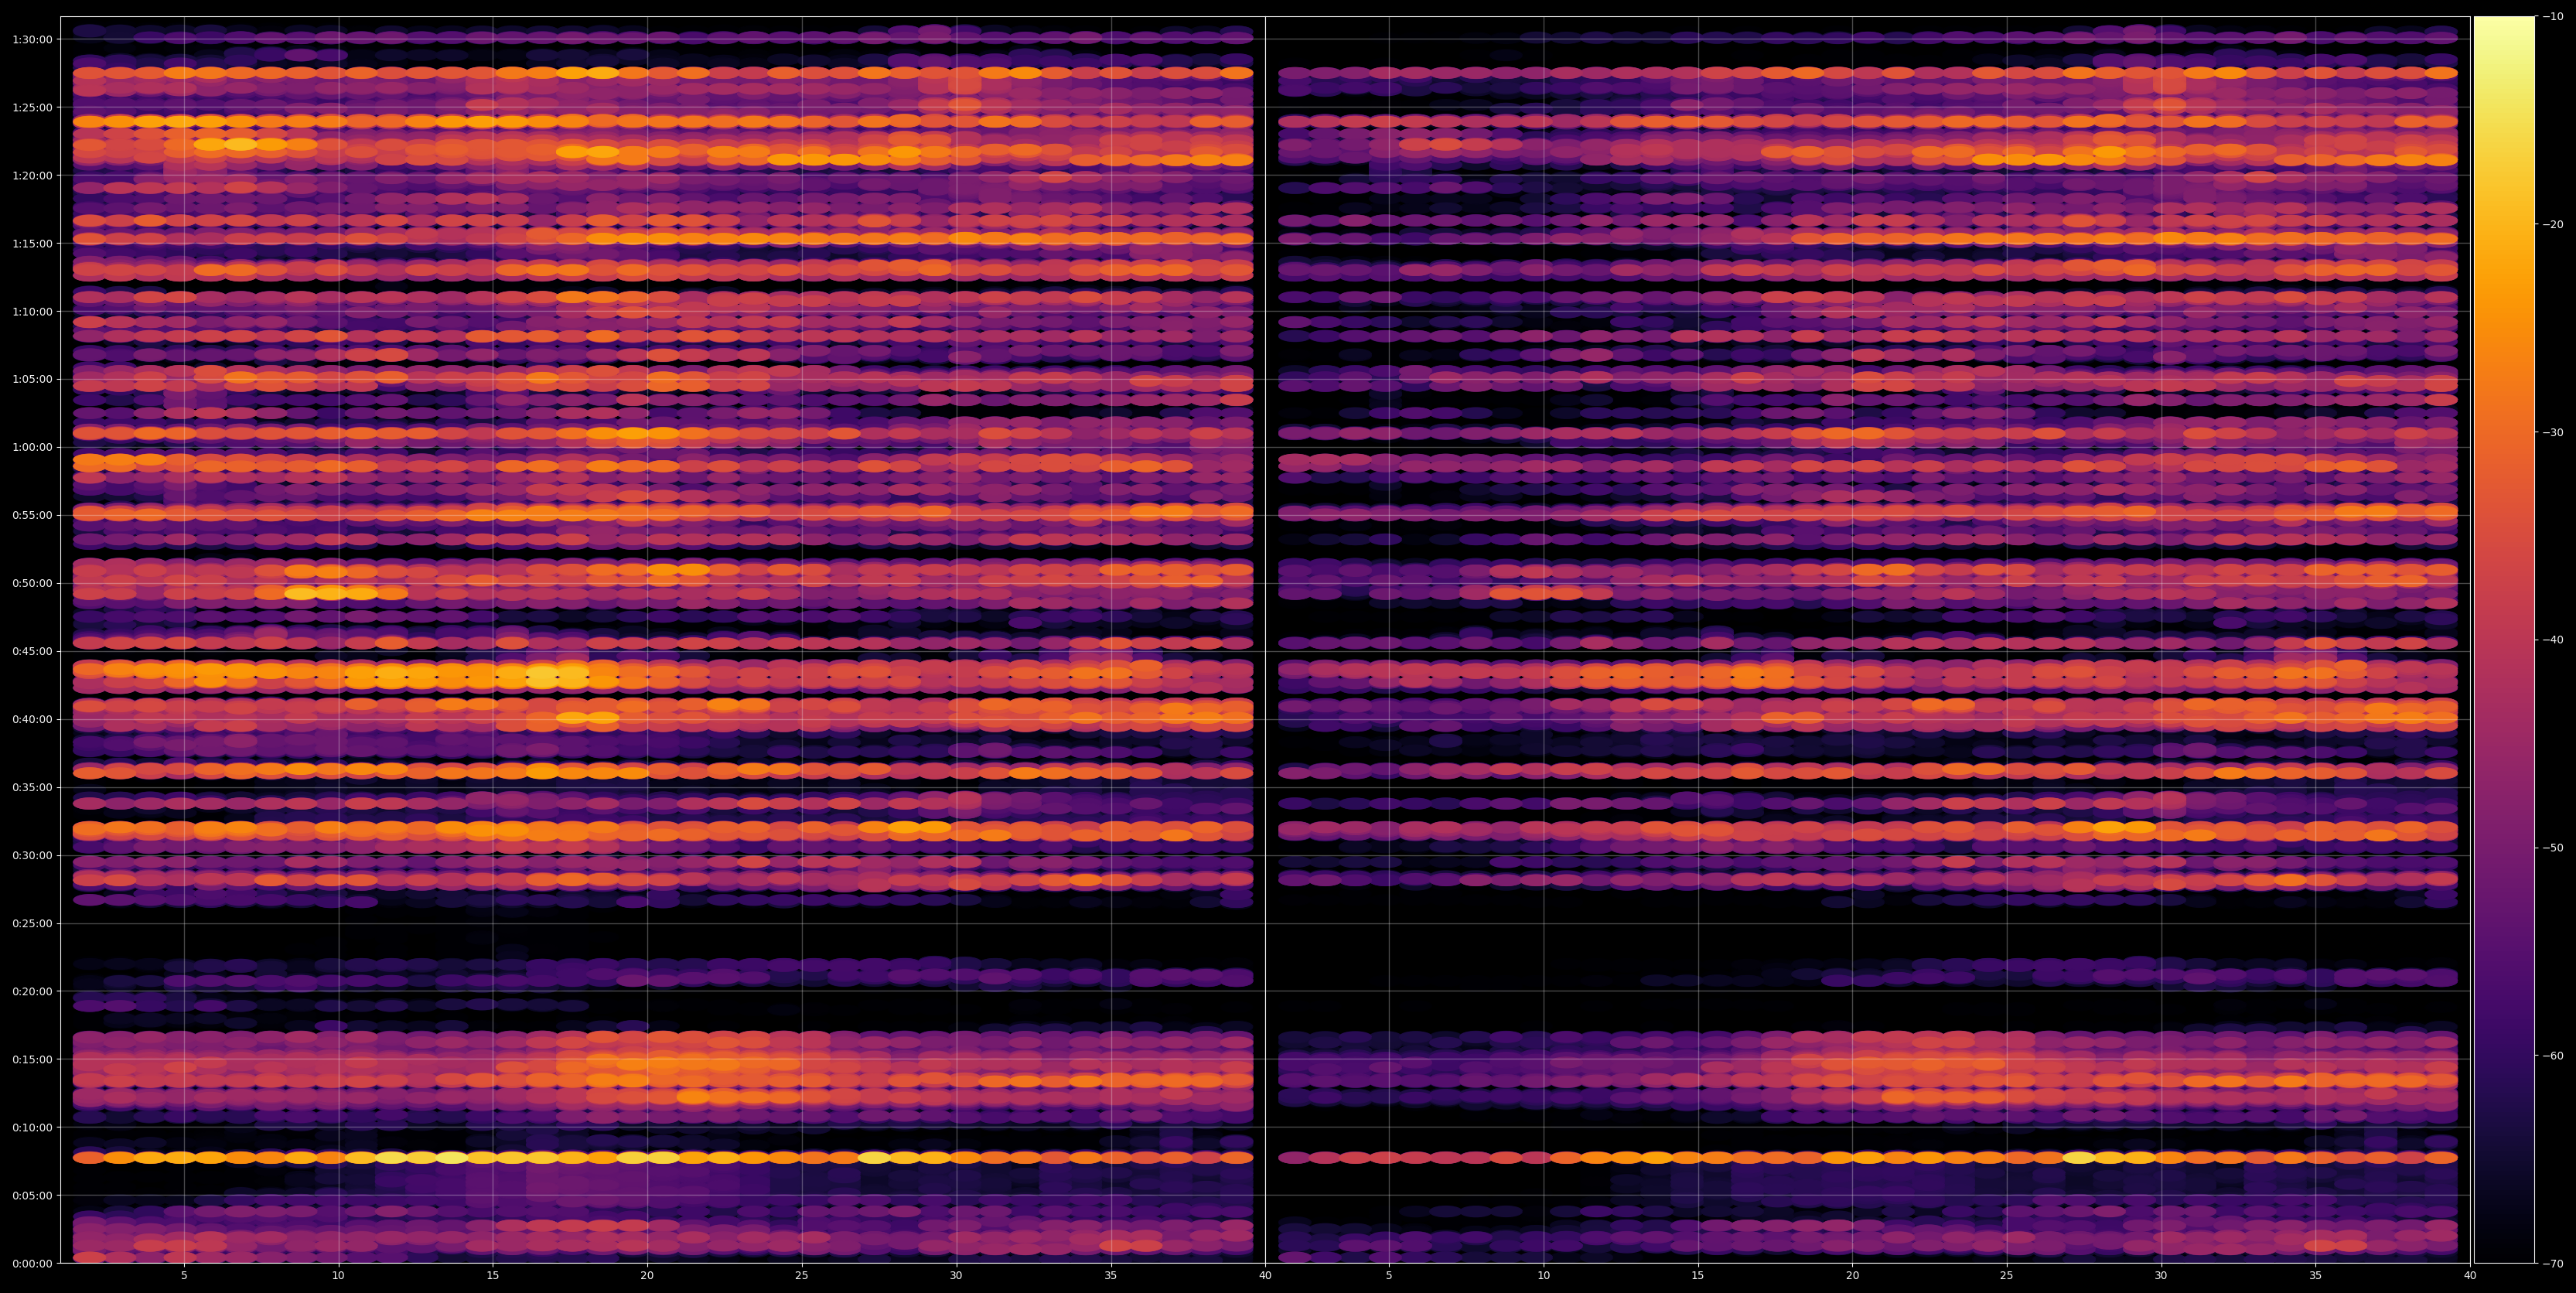Select x-axis label 20 of right heatmap
Screen dimensions: 2576x1293
tap(1852, 1276)
